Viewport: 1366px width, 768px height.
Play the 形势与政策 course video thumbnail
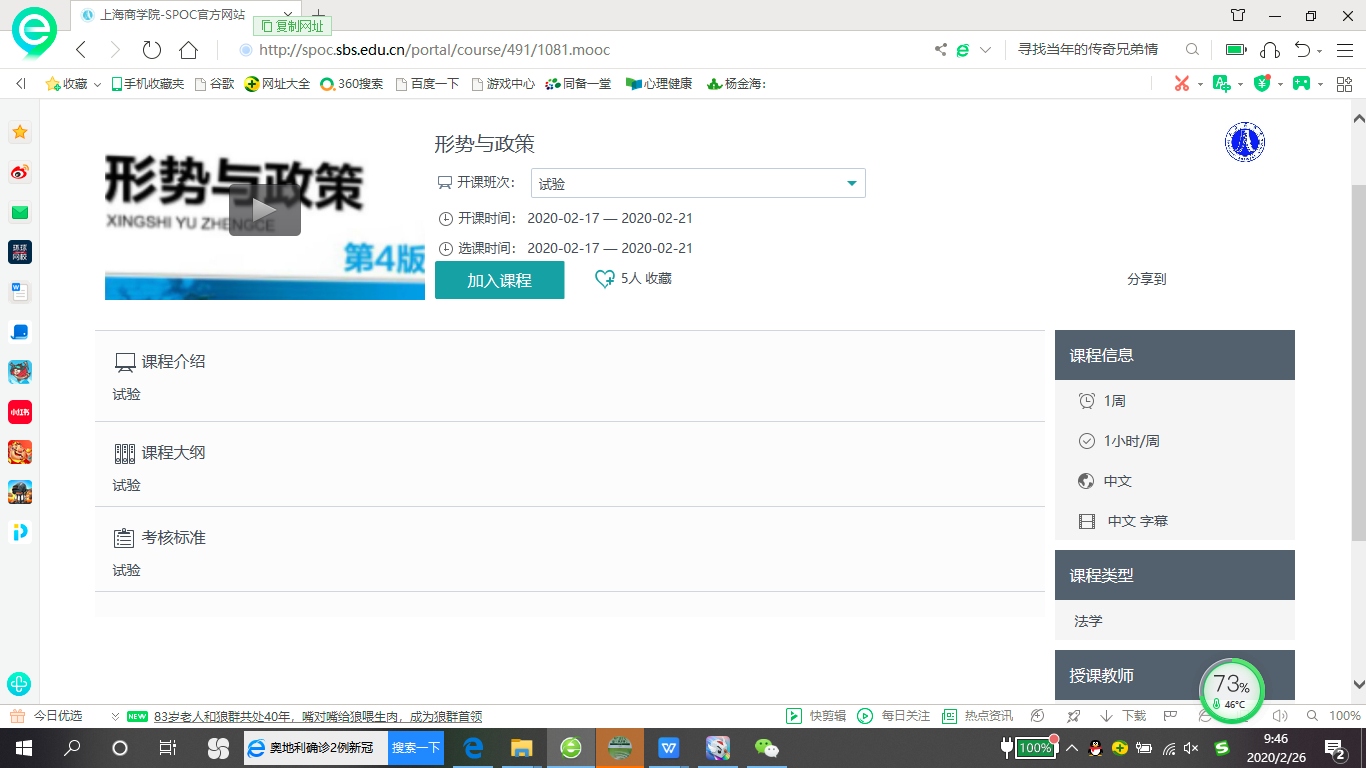(x=264, y=210)
